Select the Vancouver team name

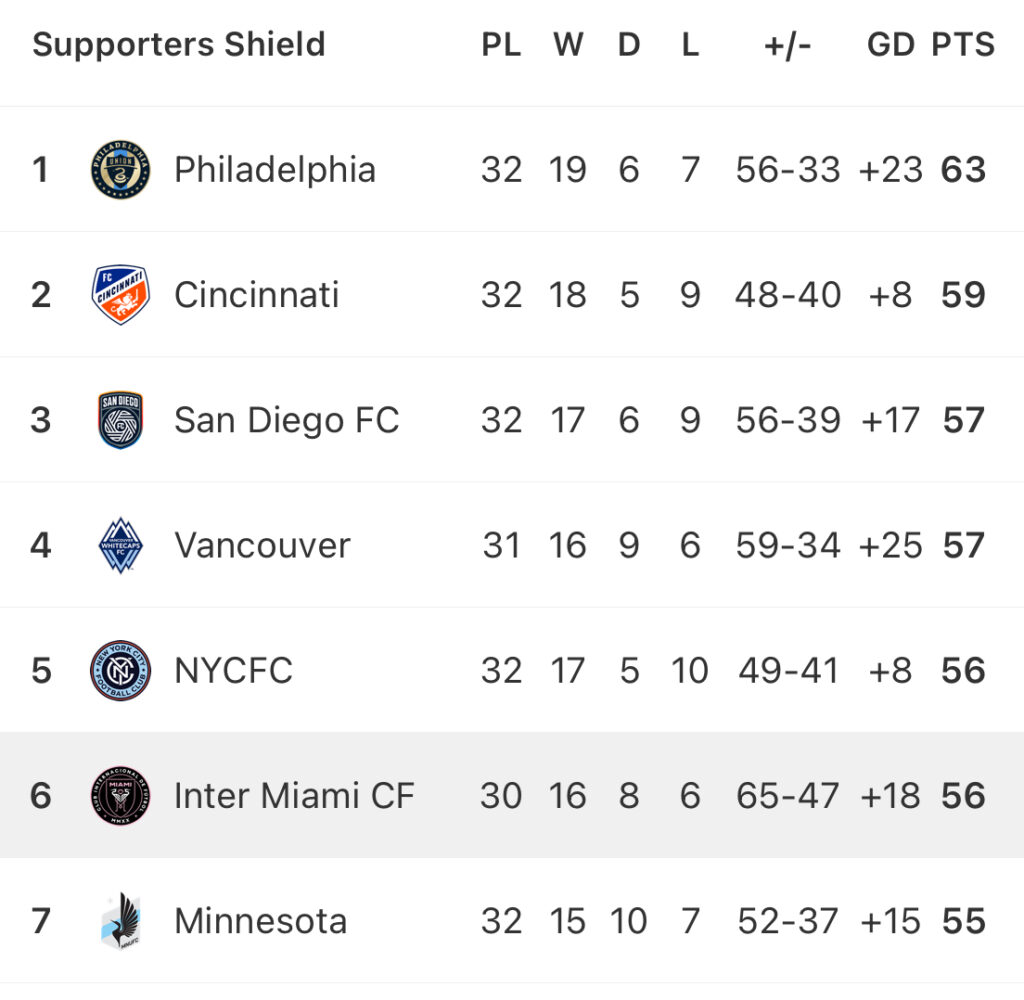point(263,545)
